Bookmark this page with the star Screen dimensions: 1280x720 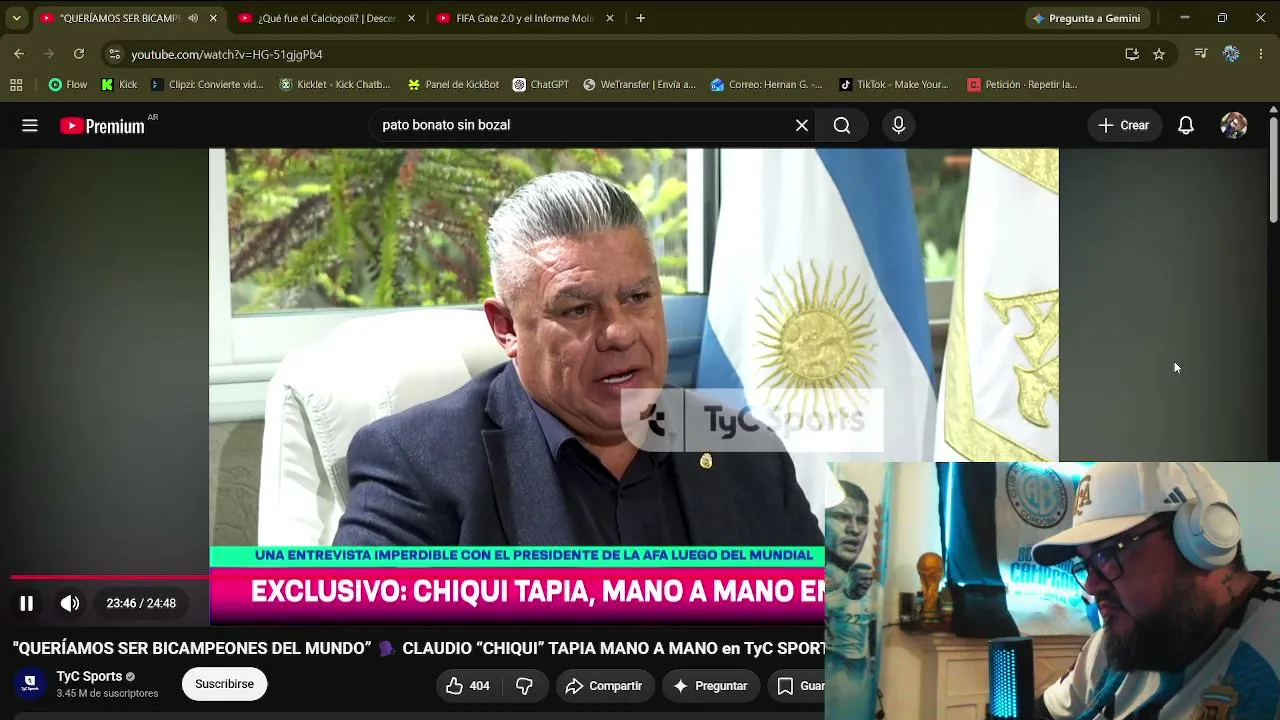1159,54
